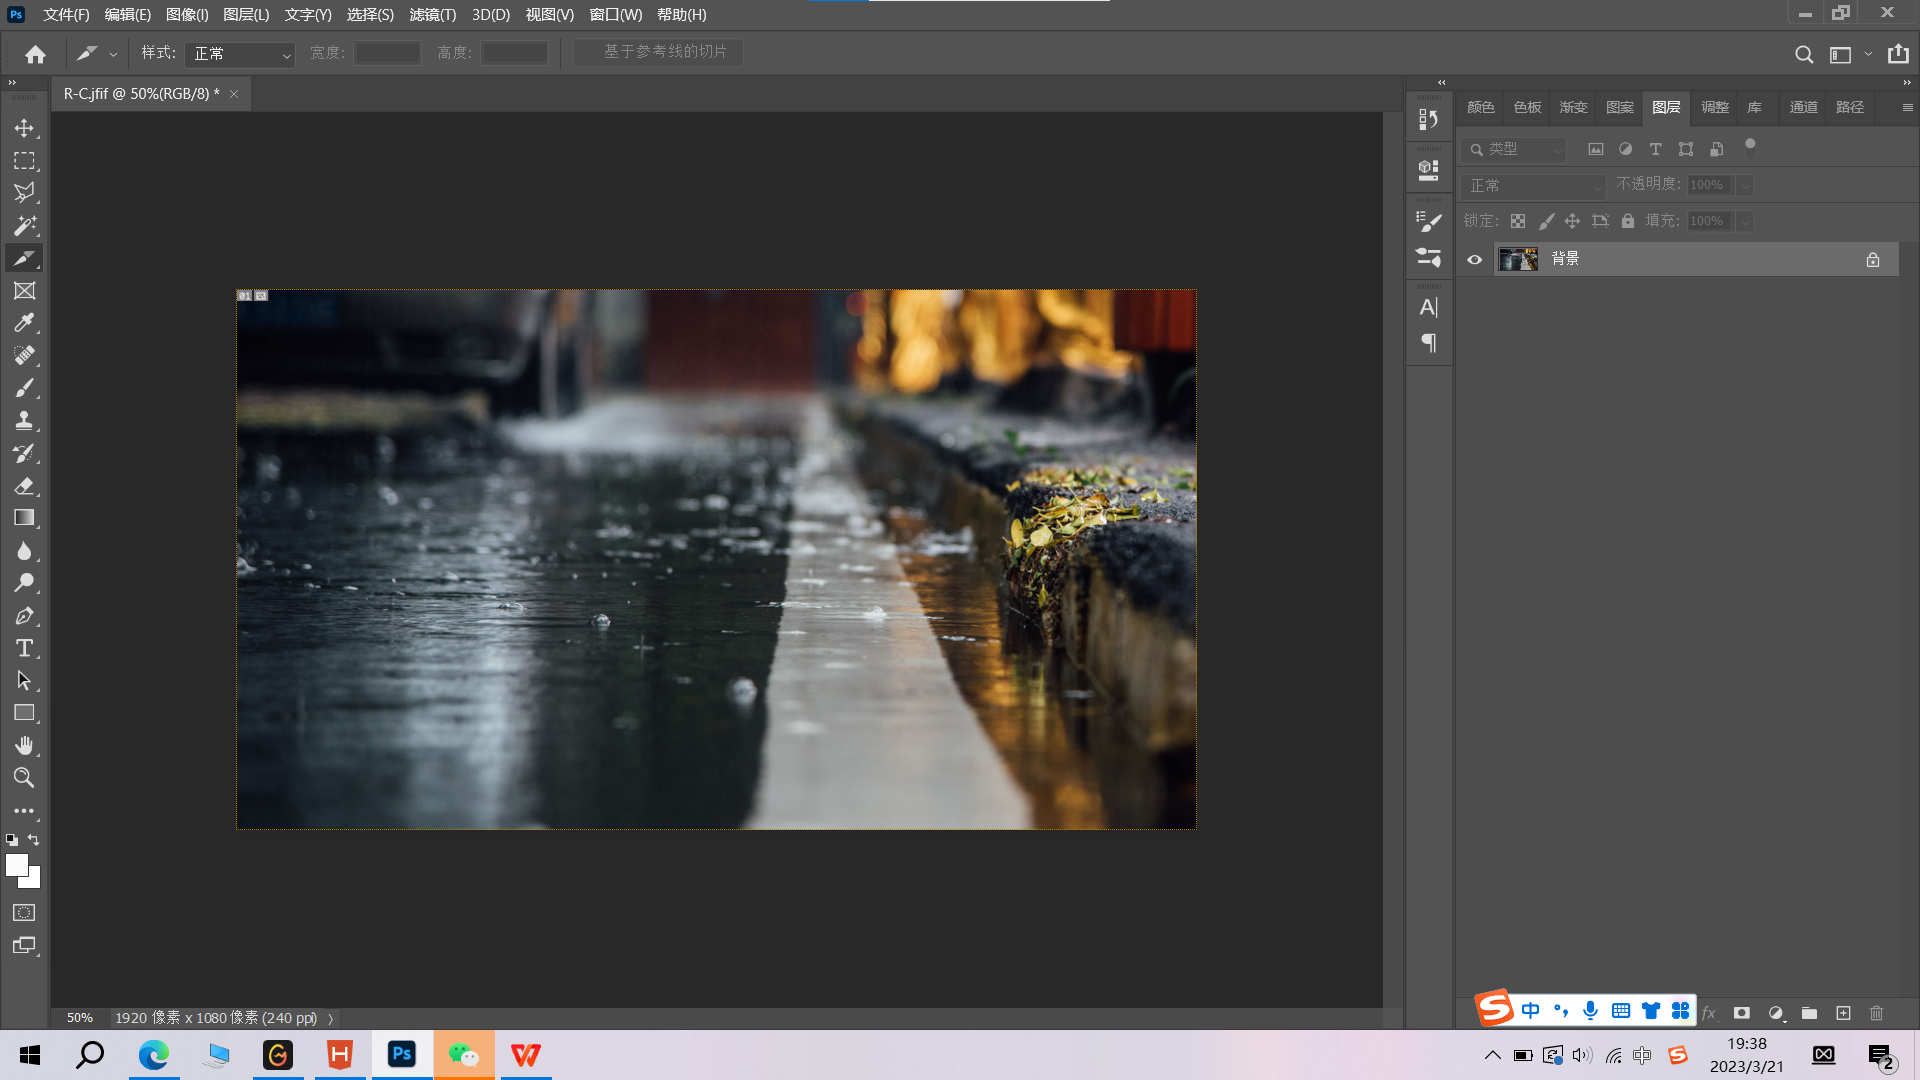Switch to the 通道 tab
The image size is (1920, 1080).
(x=1803, y=107)
